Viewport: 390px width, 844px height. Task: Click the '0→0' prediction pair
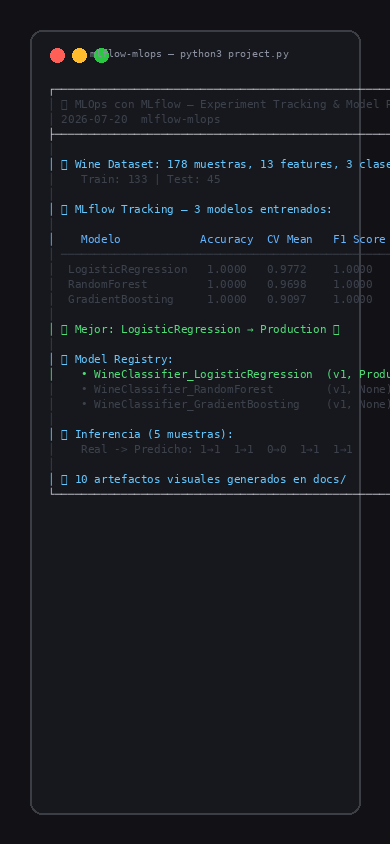coord(276,449)
